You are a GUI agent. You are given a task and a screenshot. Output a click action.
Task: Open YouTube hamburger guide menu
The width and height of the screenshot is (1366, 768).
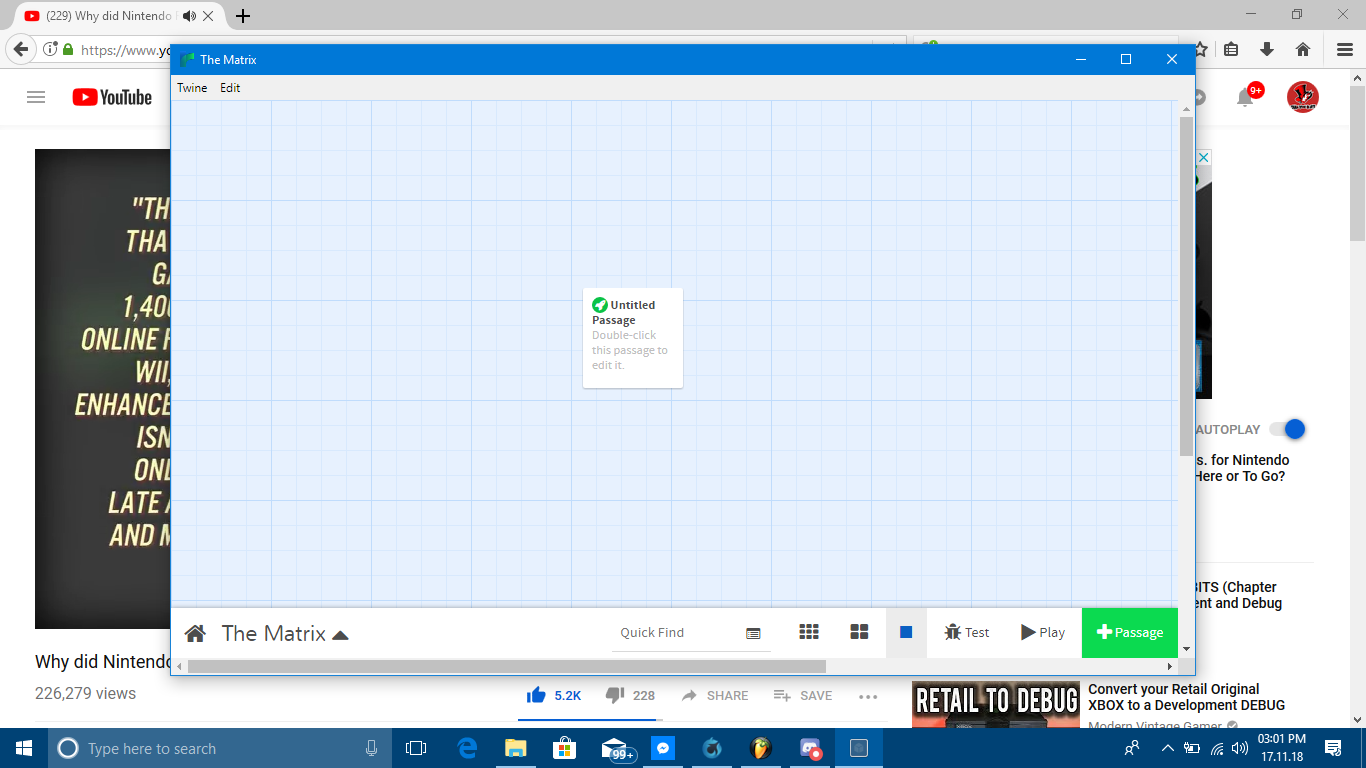pos(36,97)
